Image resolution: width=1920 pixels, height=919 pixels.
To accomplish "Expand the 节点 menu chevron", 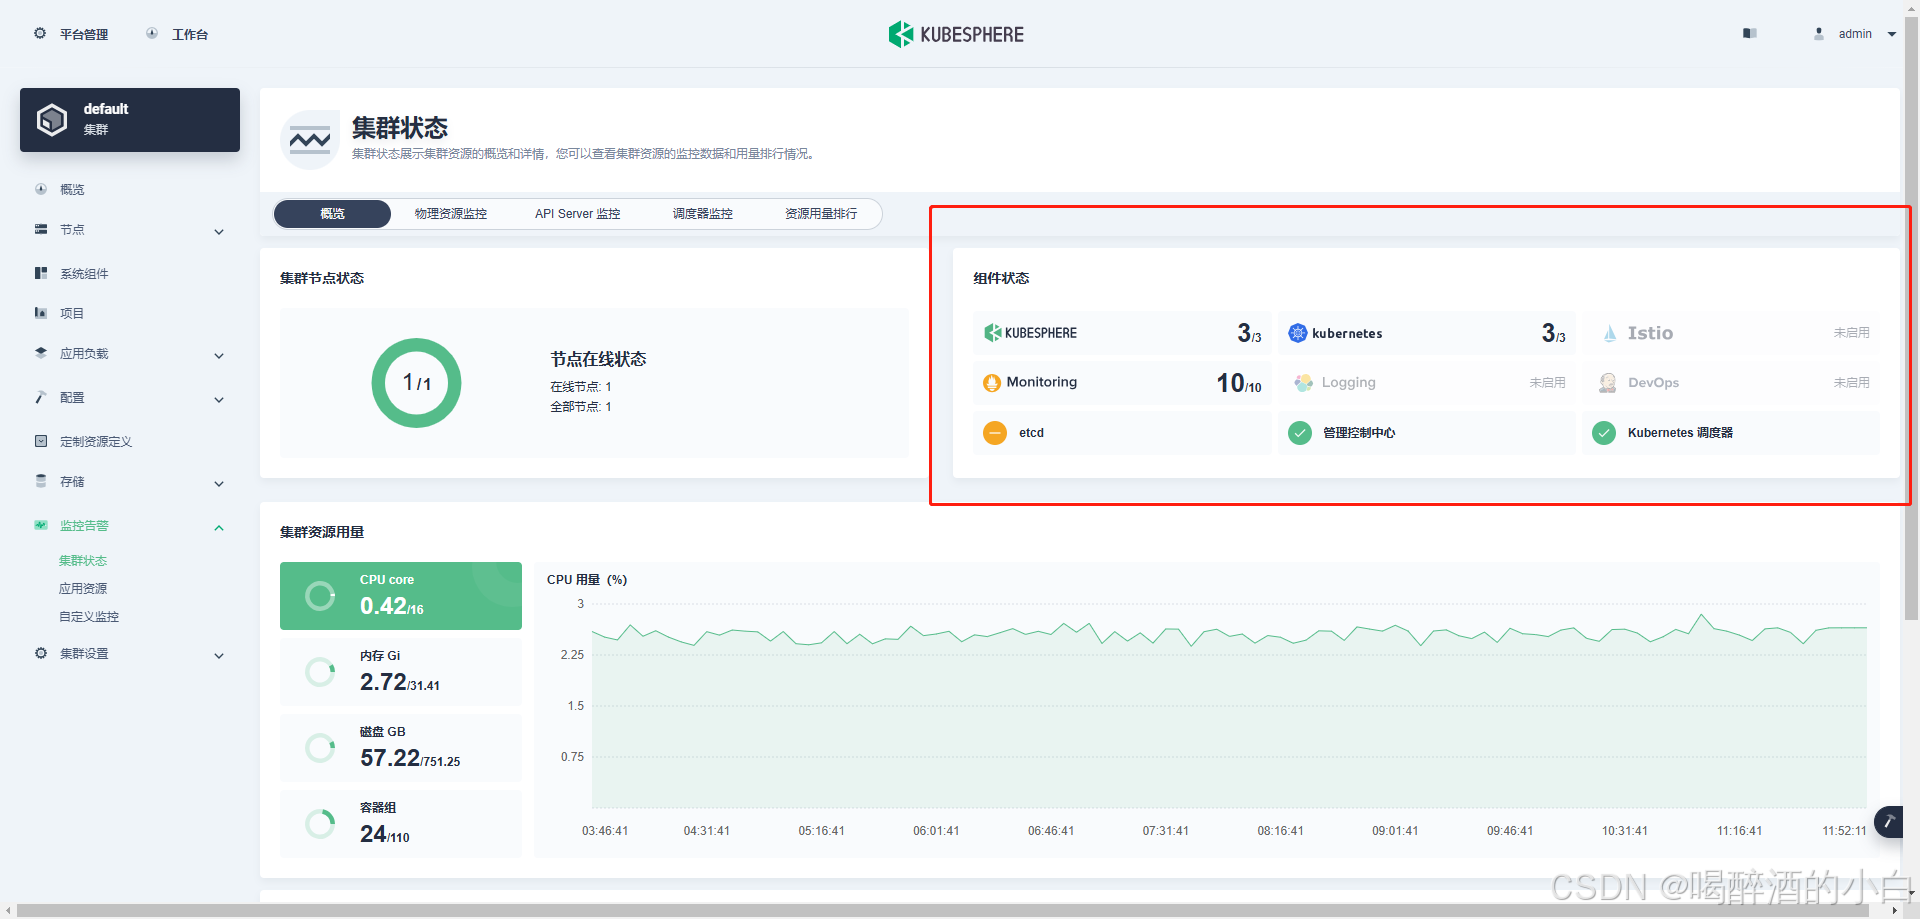I will point(219,232).
